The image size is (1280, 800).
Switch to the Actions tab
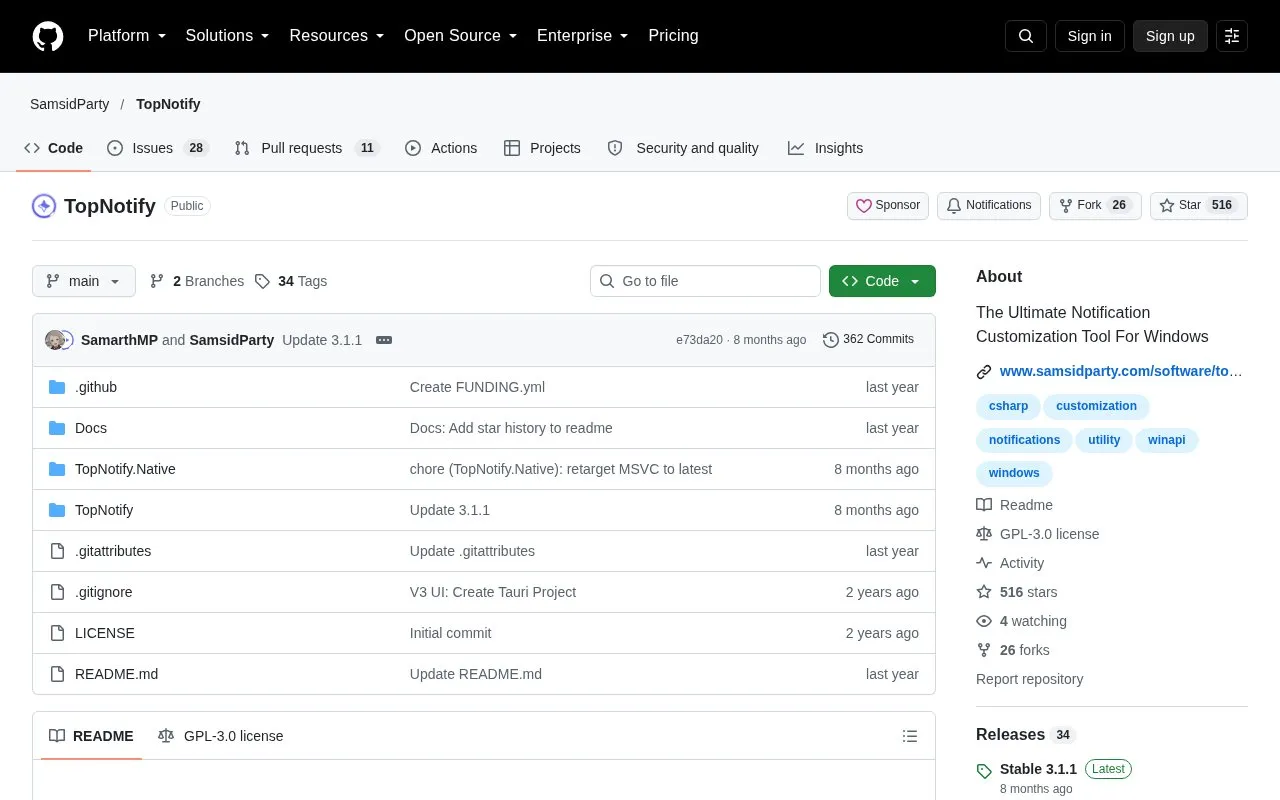point(441,148)
